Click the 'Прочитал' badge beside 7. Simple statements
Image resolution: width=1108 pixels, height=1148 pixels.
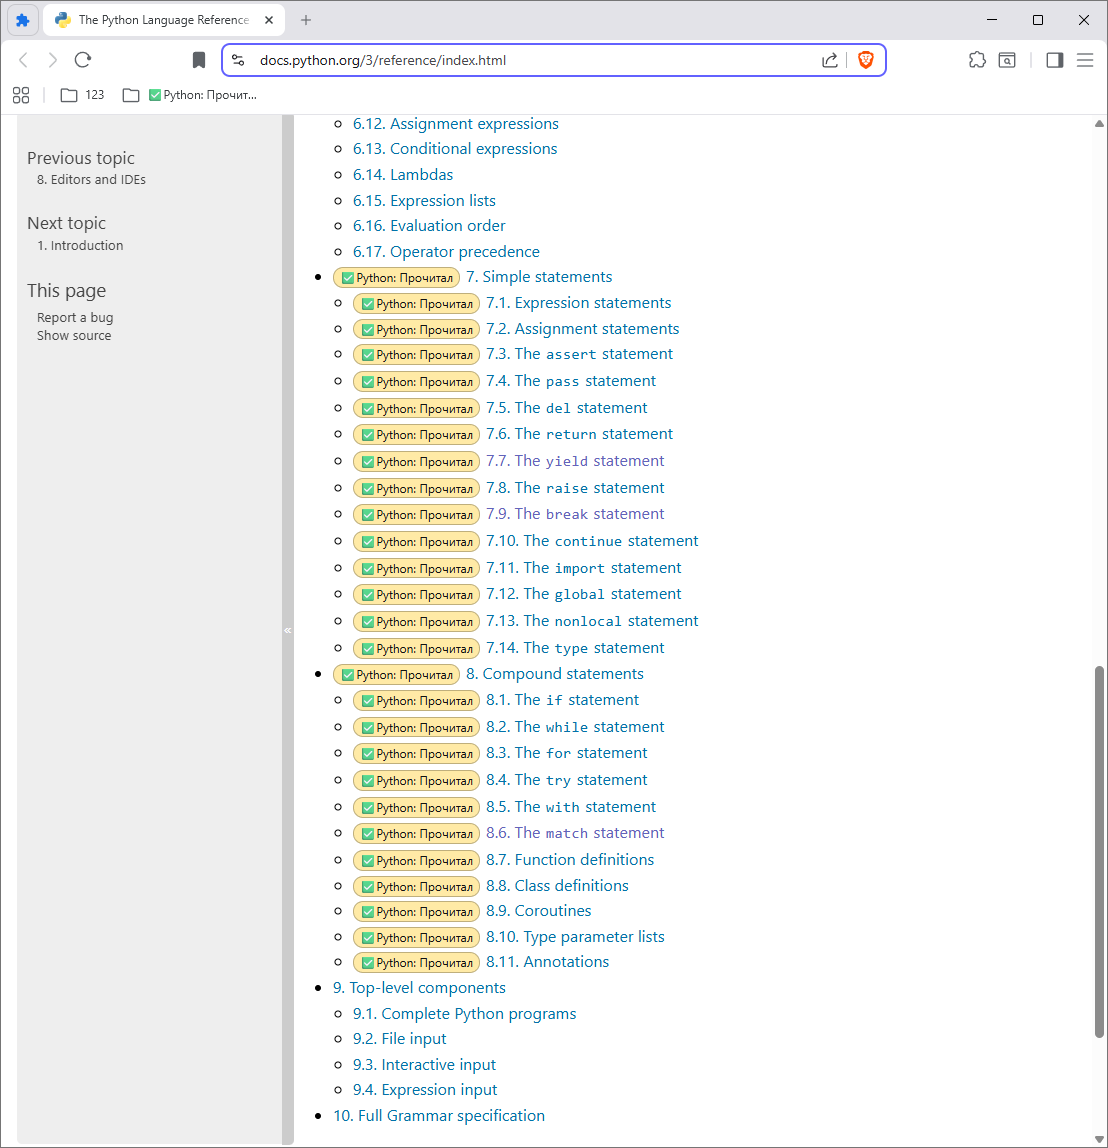pyautogui.click(x=396, y=278)
